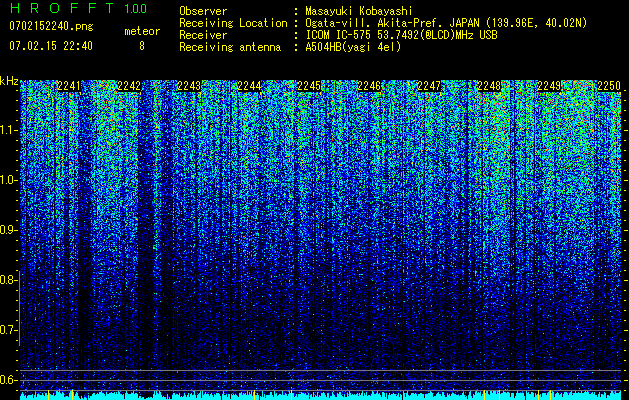Click the 2246 time marker

coord(369,86)
